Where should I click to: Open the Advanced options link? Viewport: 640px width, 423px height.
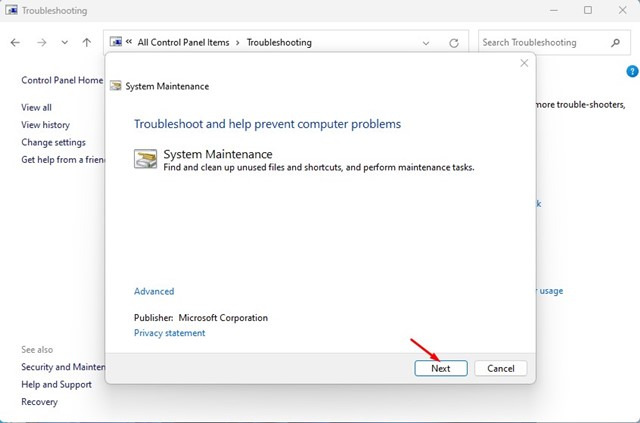coord(154,291)
